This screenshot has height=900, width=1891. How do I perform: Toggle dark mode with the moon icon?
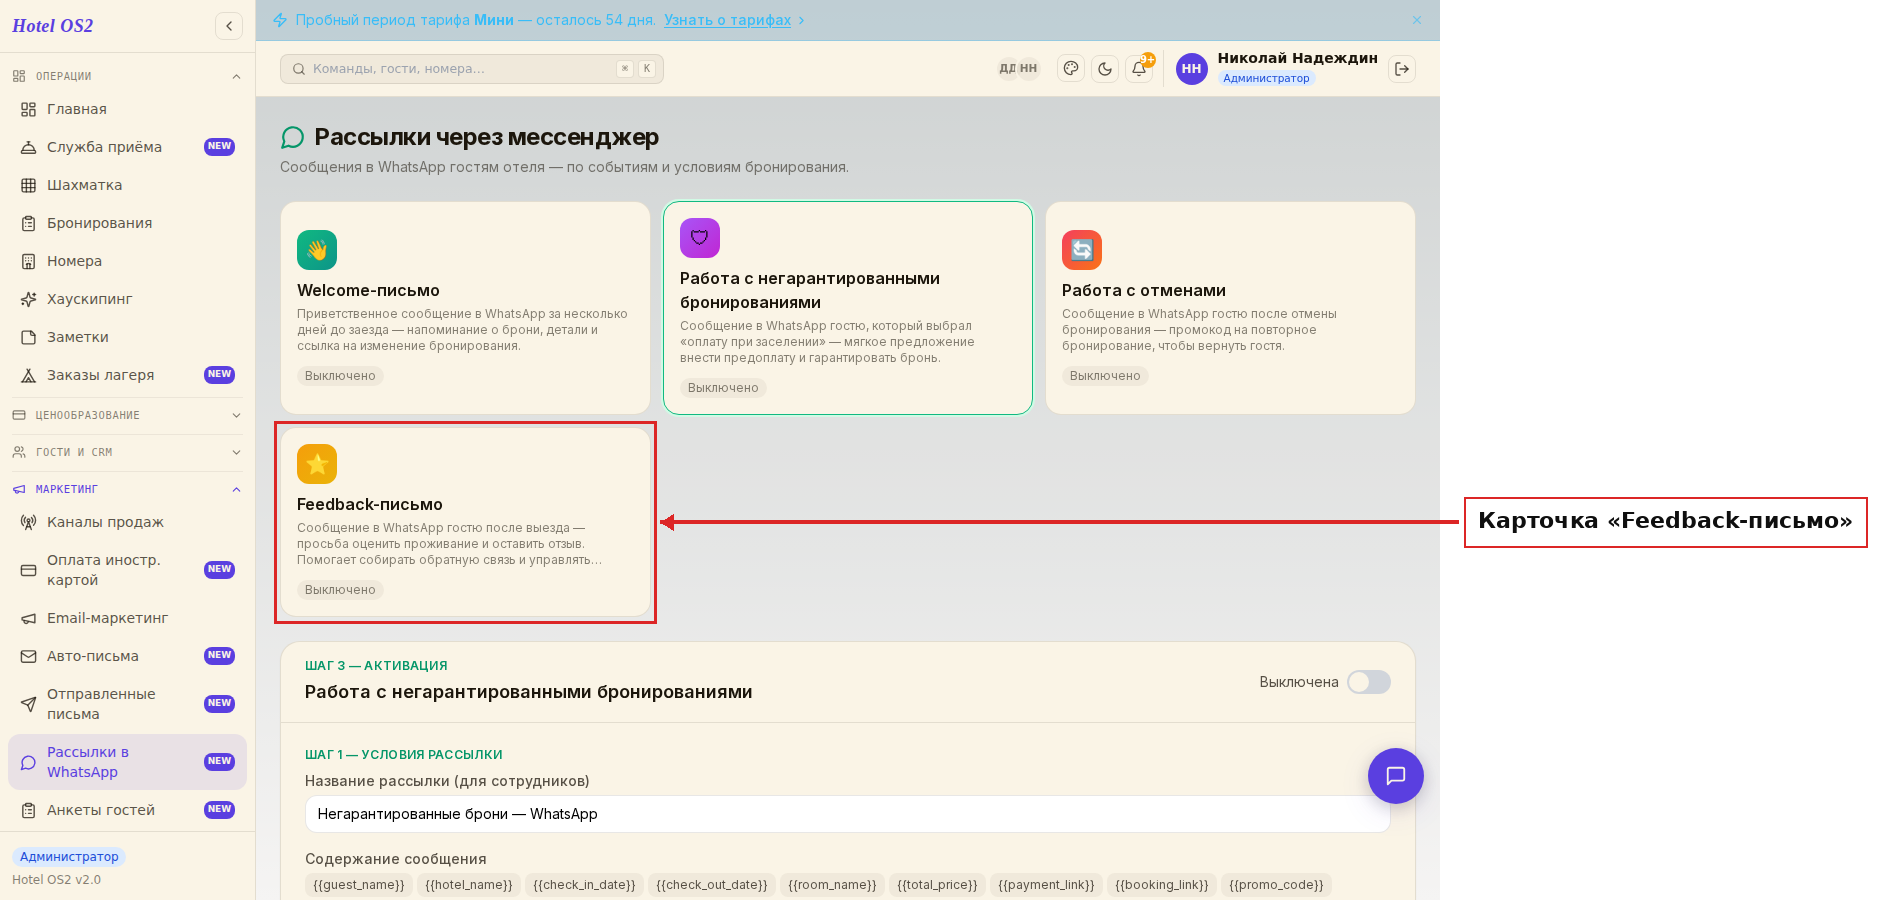[x=1105, y=69]
